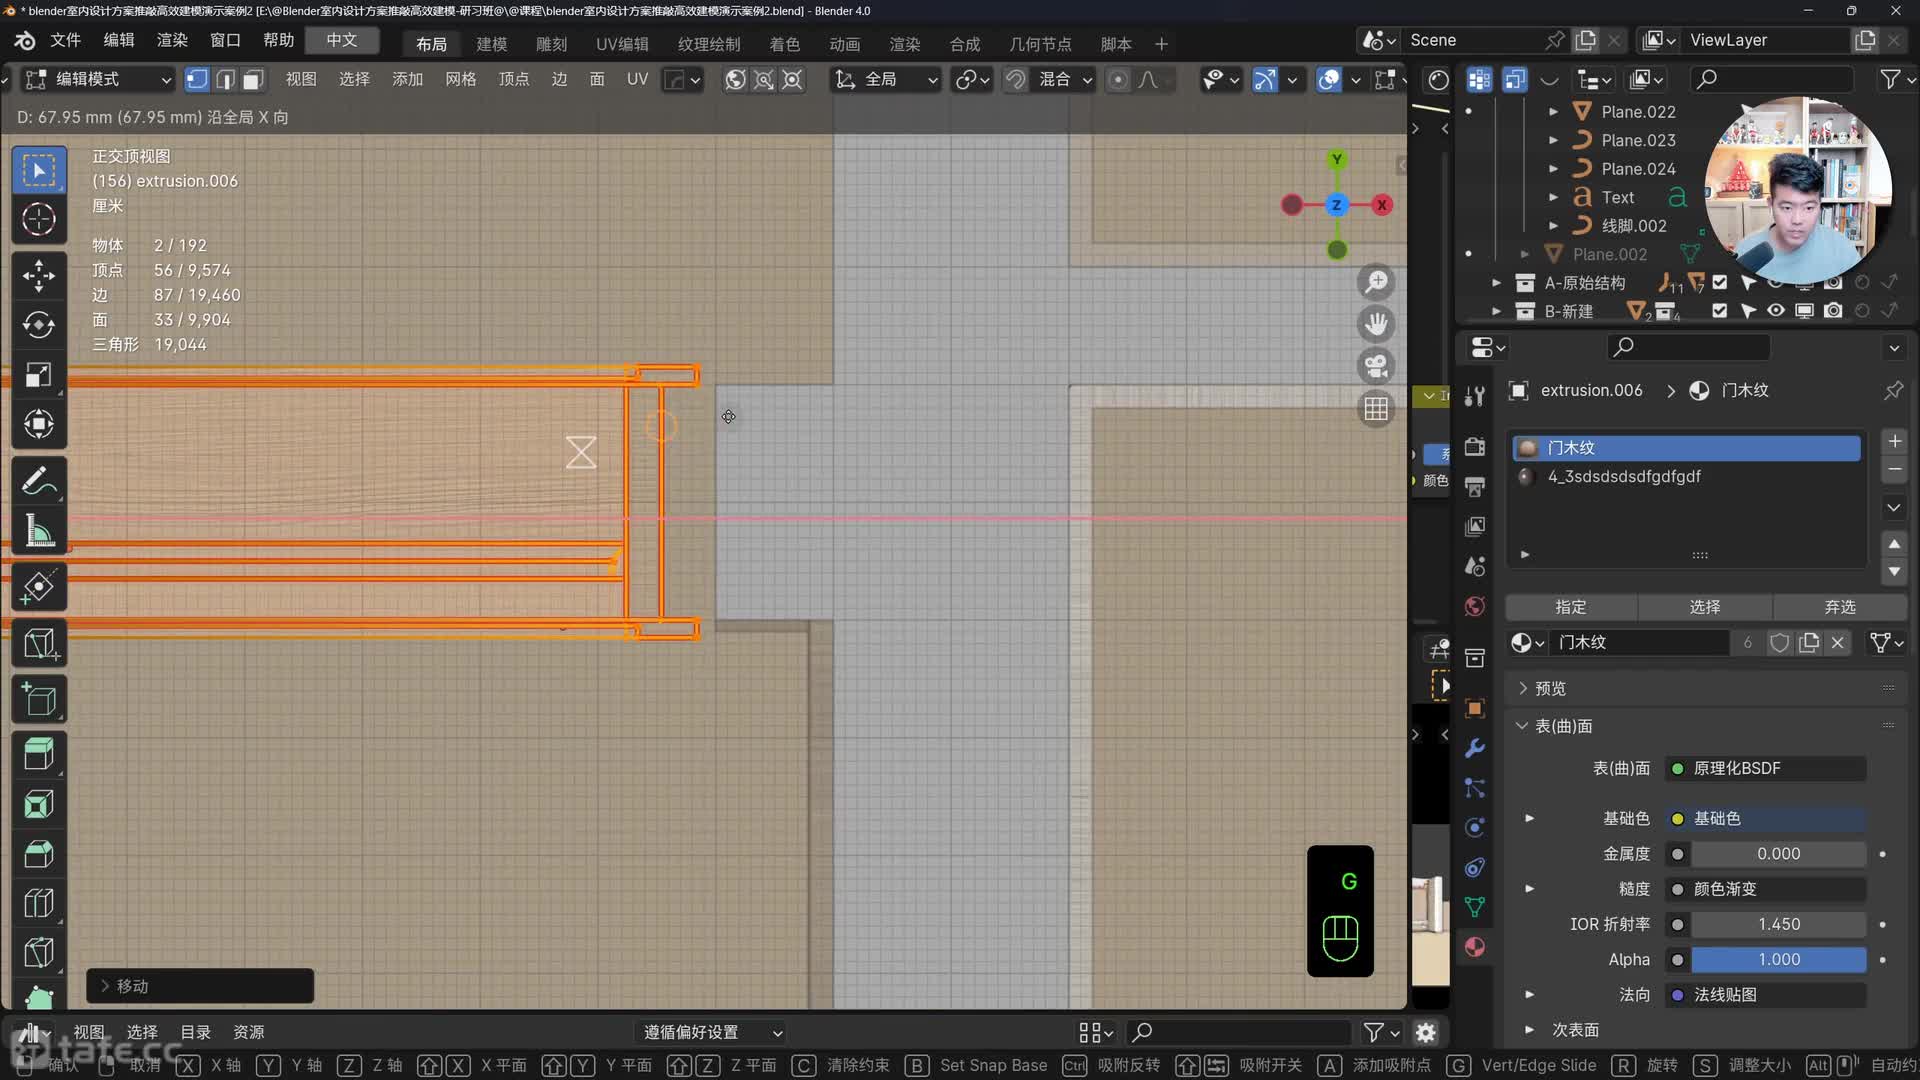Activate the Annotate pencil tool
Viewport: 1920px width, 1080px height.
click(x=39, y=482)
